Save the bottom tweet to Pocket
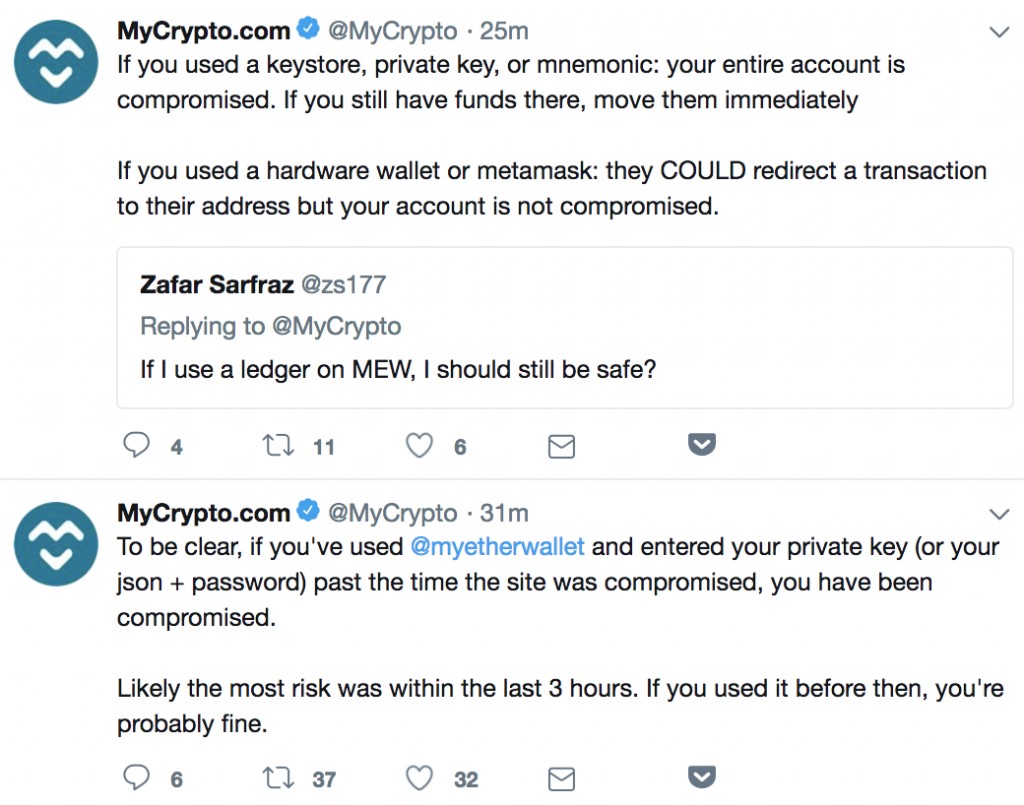The image size is (1024, 805). click(701, 776)
